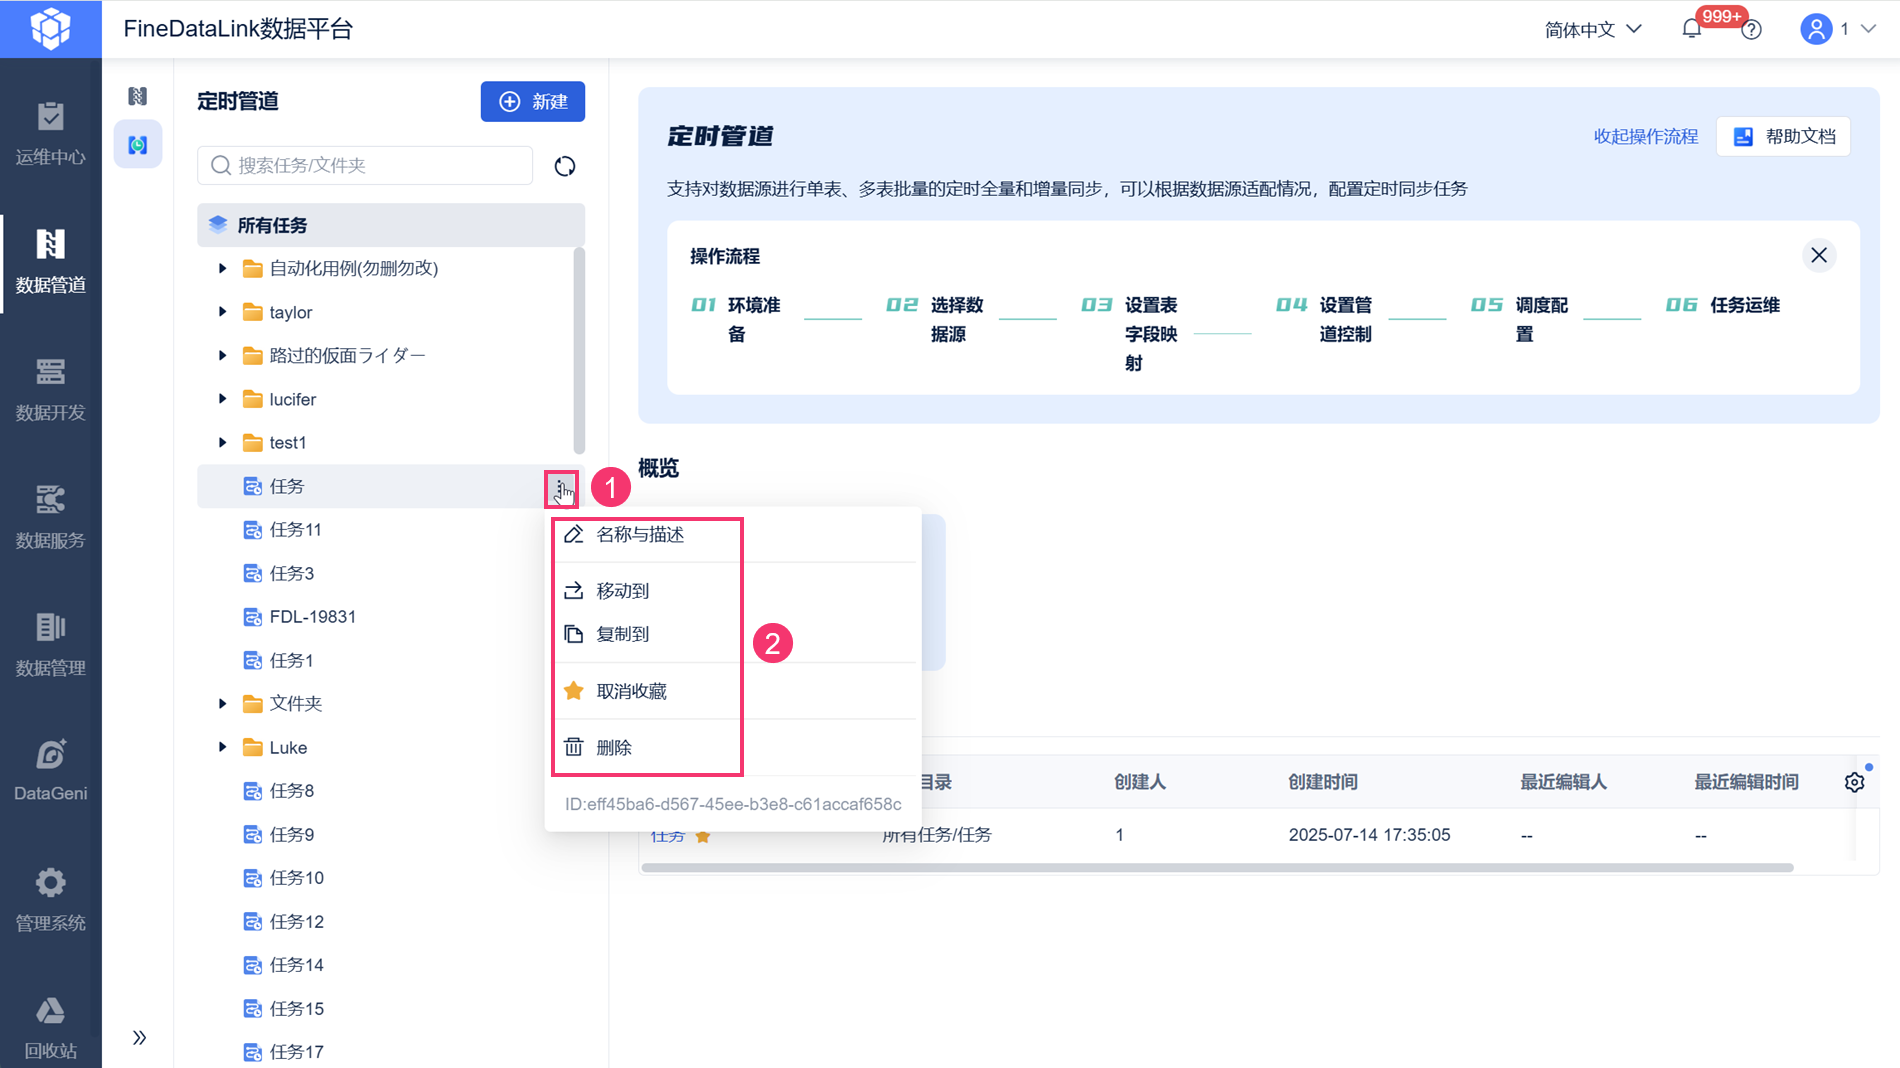The image size is (1900, 1068).
Task: Click the 2025-07-14 17:35:05 cell
Action: (1369, 835)
